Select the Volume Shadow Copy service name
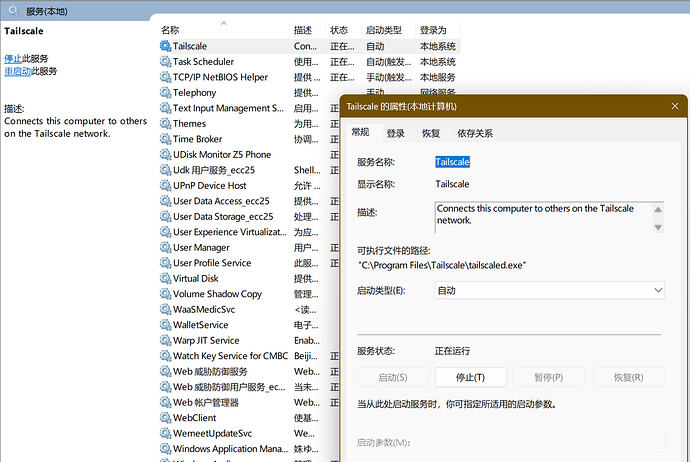690x462 pixels. coord(217,294)
